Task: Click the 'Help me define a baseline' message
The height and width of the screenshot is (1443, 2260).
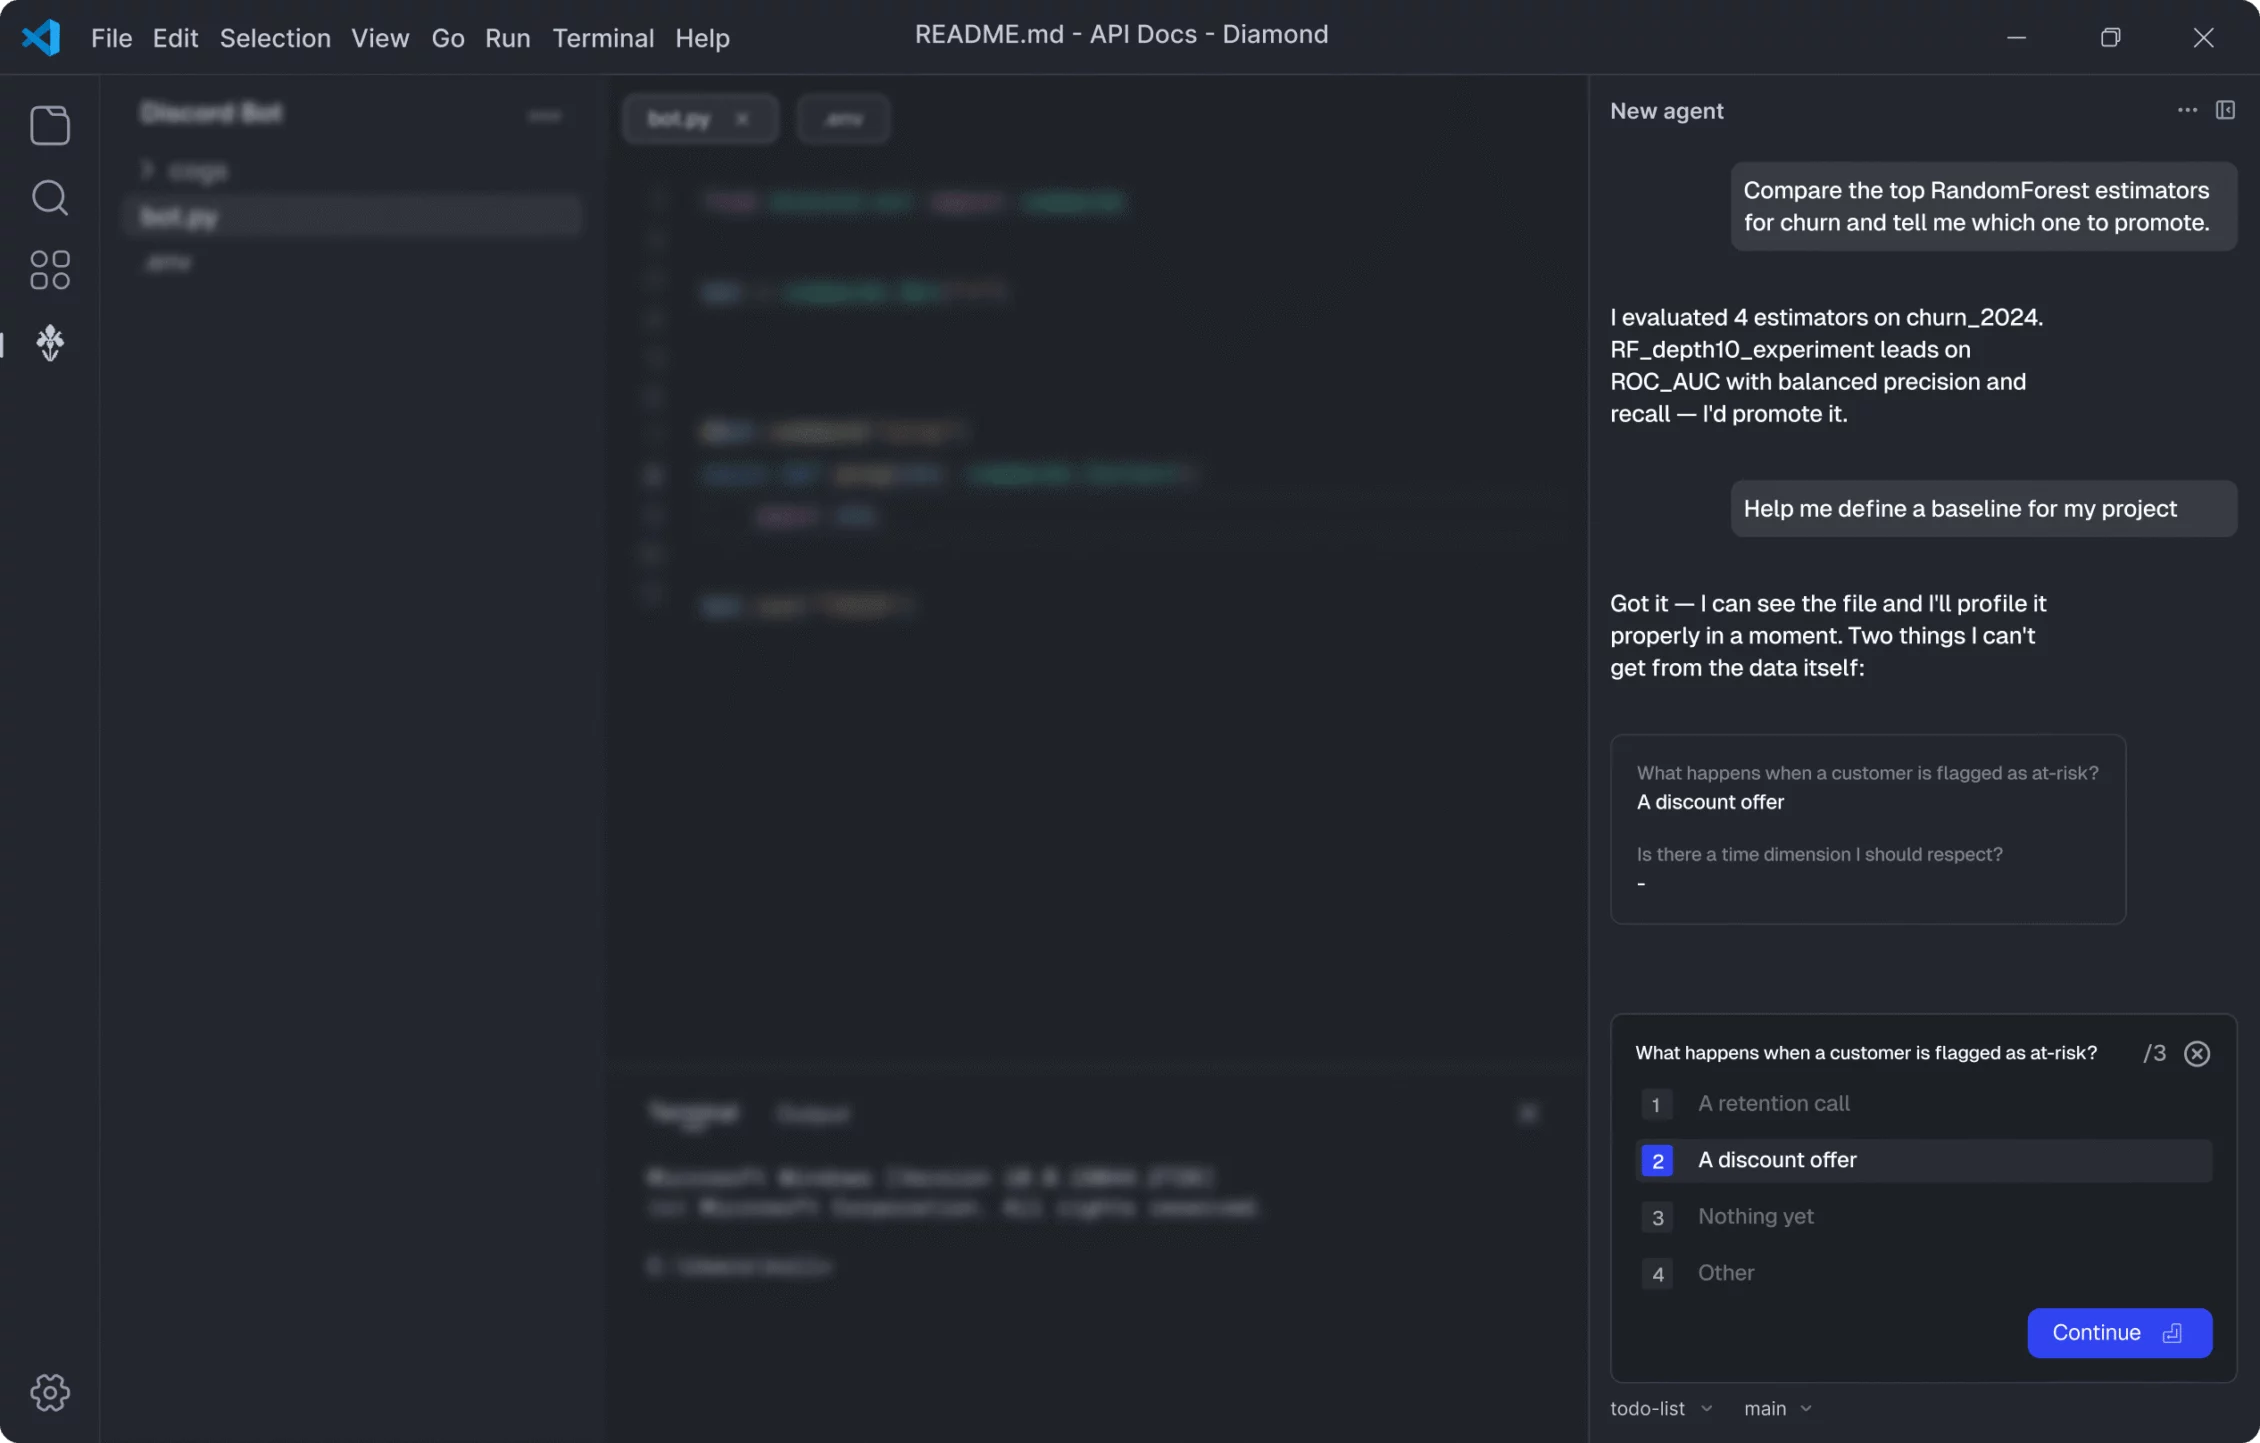Action: [x=1983, y=508]
